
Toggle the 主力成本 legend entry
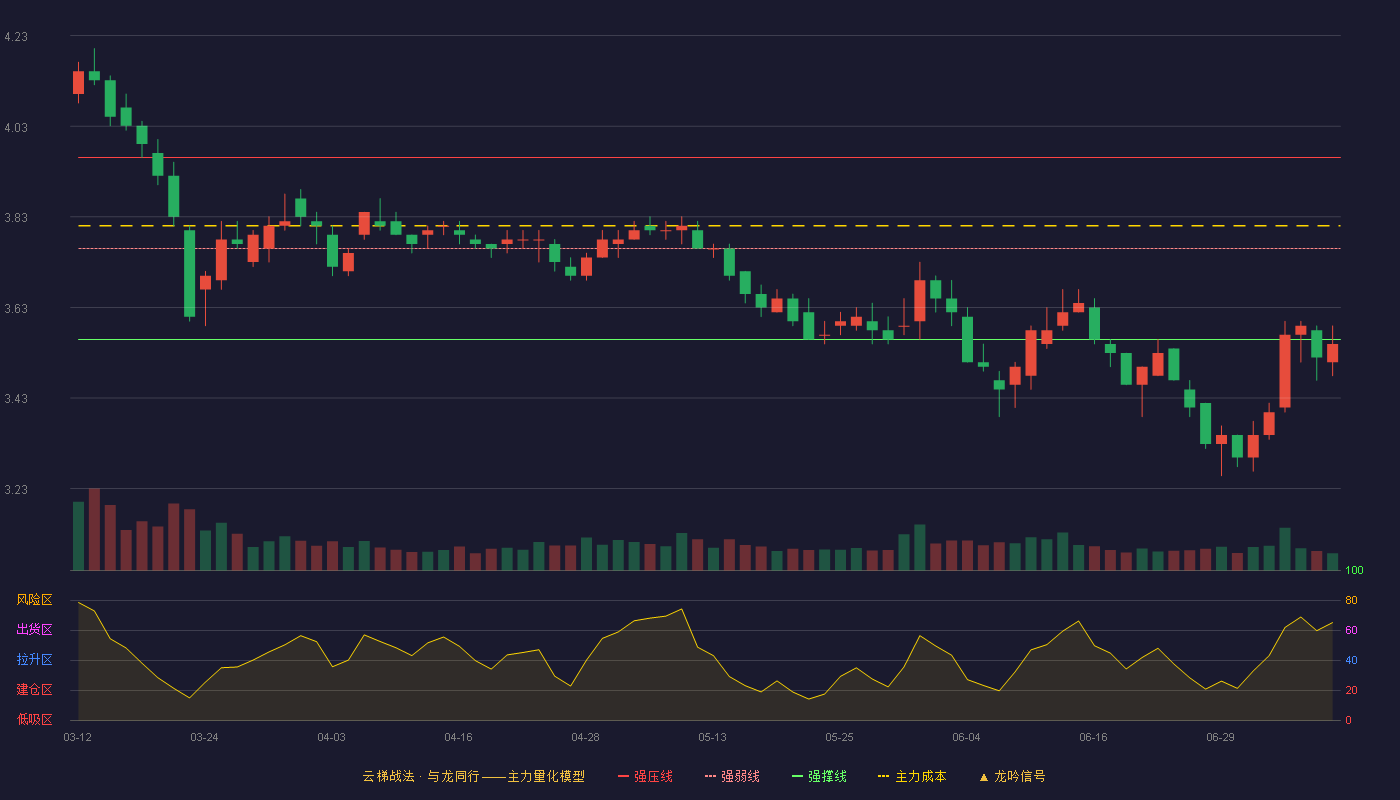[912, 776]
